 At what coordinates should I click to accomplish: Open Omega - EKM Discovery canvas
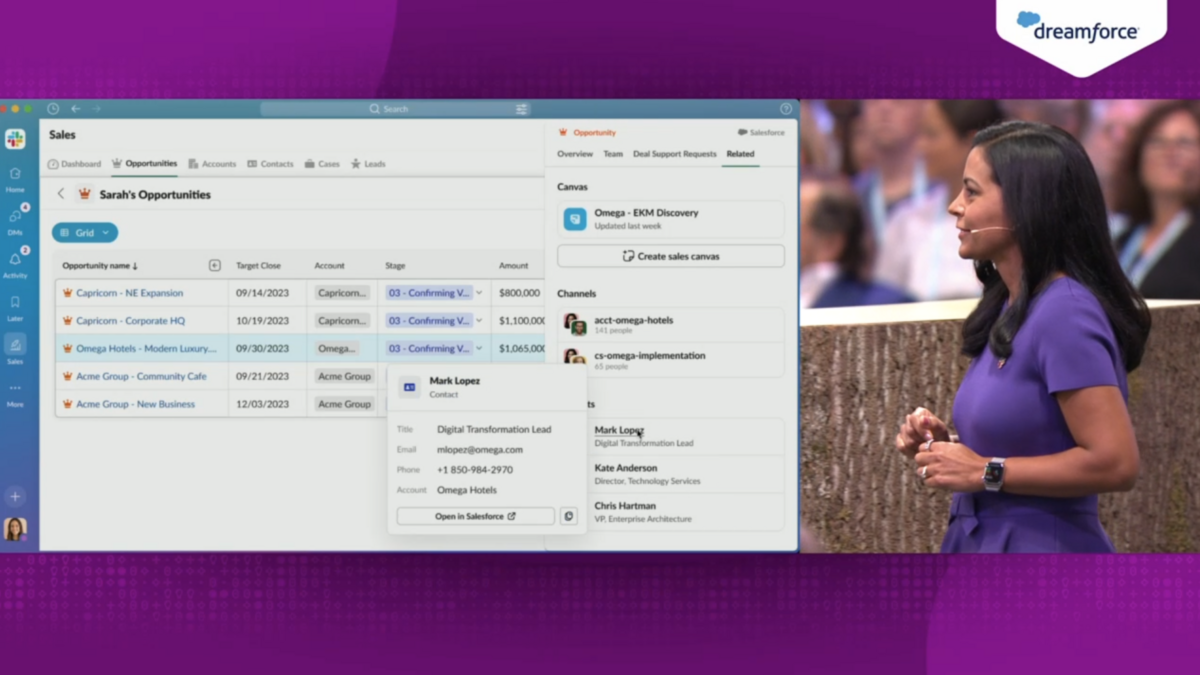coord(671,219)
